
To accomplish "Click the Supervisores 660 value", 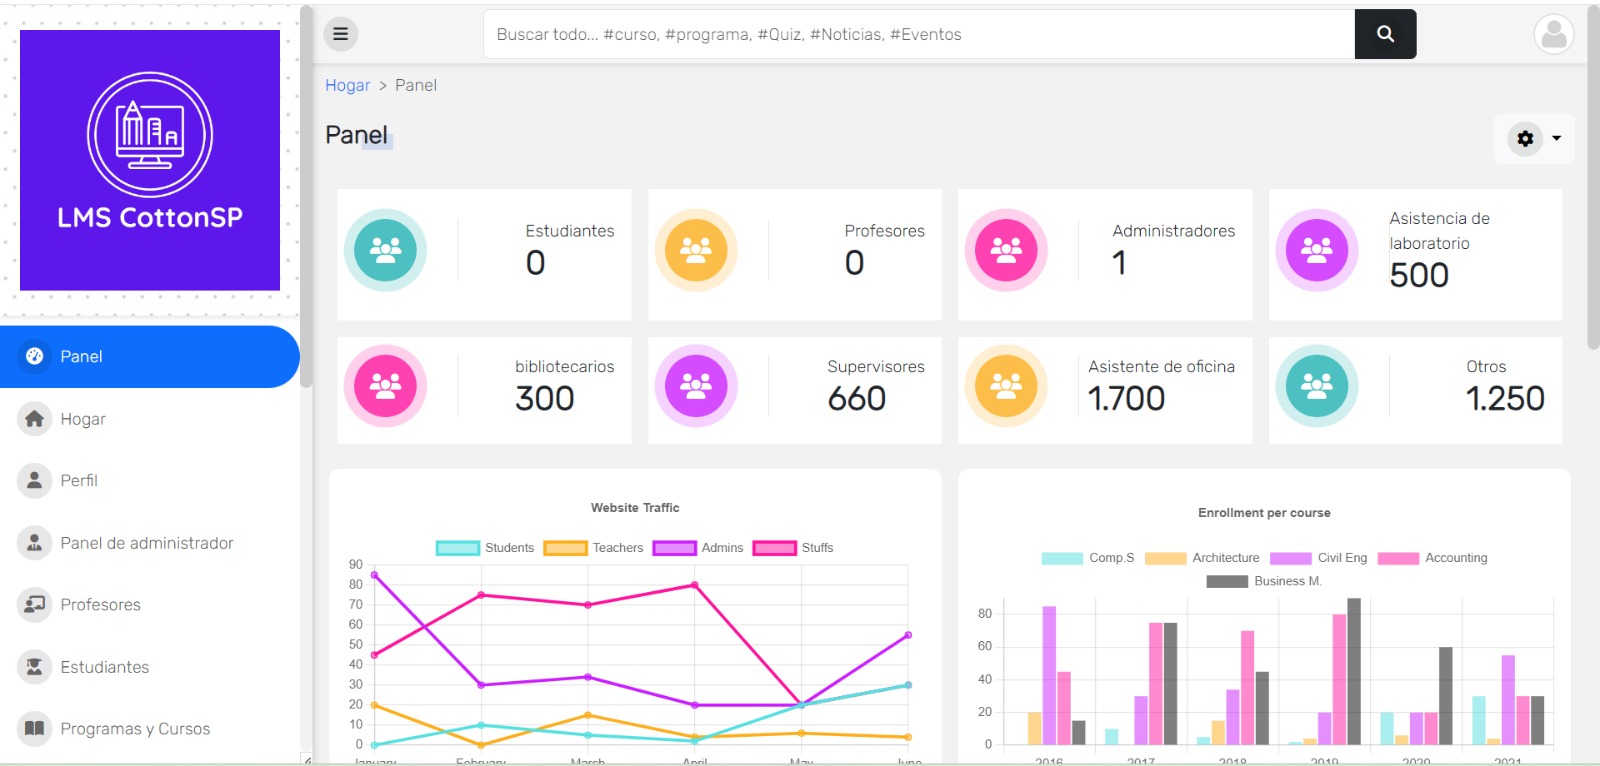I will (857, 398).
